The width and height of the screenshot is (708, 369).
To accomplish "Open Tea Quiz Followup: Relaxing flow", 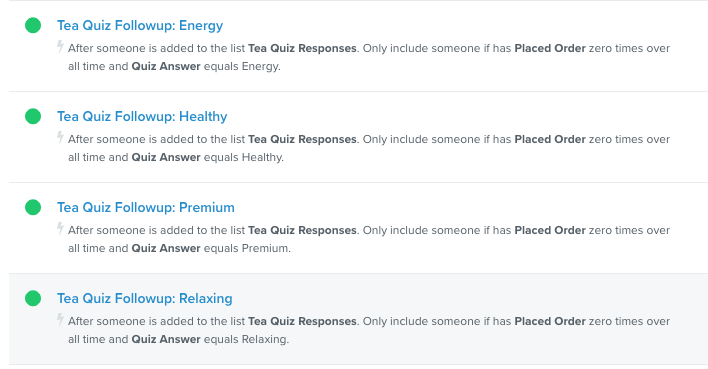I will pos(144,299).
